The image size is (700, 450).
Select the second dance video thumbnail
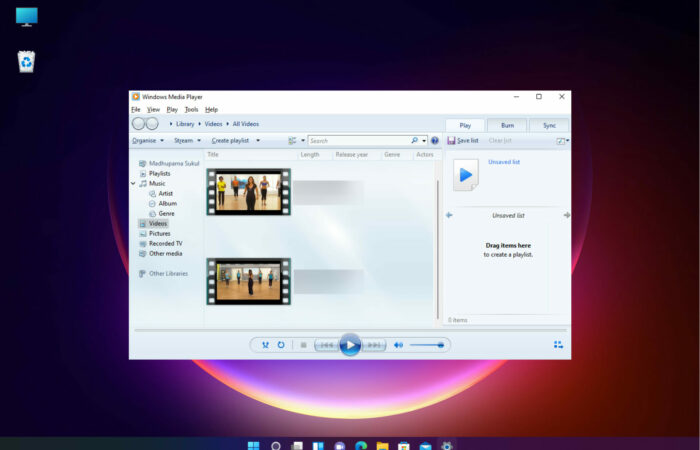pos(249,281)
